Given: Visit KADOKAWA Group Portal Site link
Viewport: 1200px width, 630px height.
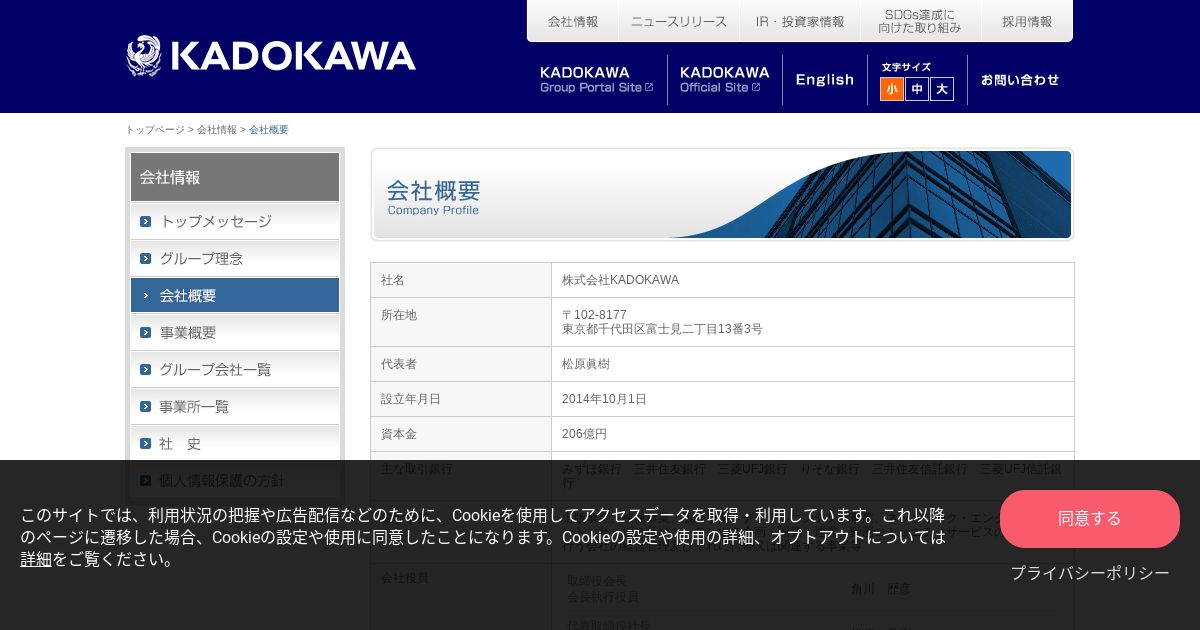Looking at the screenshot, I should [597, 80].
